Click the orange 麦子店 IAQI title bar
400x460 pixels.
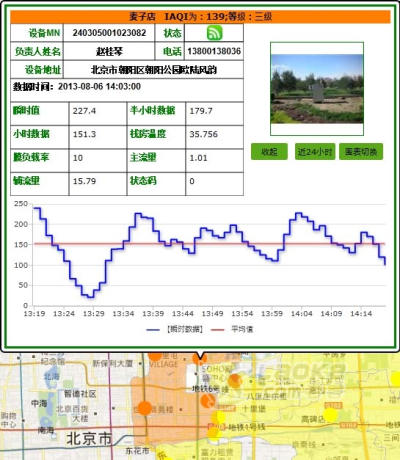tap(200, 17)
